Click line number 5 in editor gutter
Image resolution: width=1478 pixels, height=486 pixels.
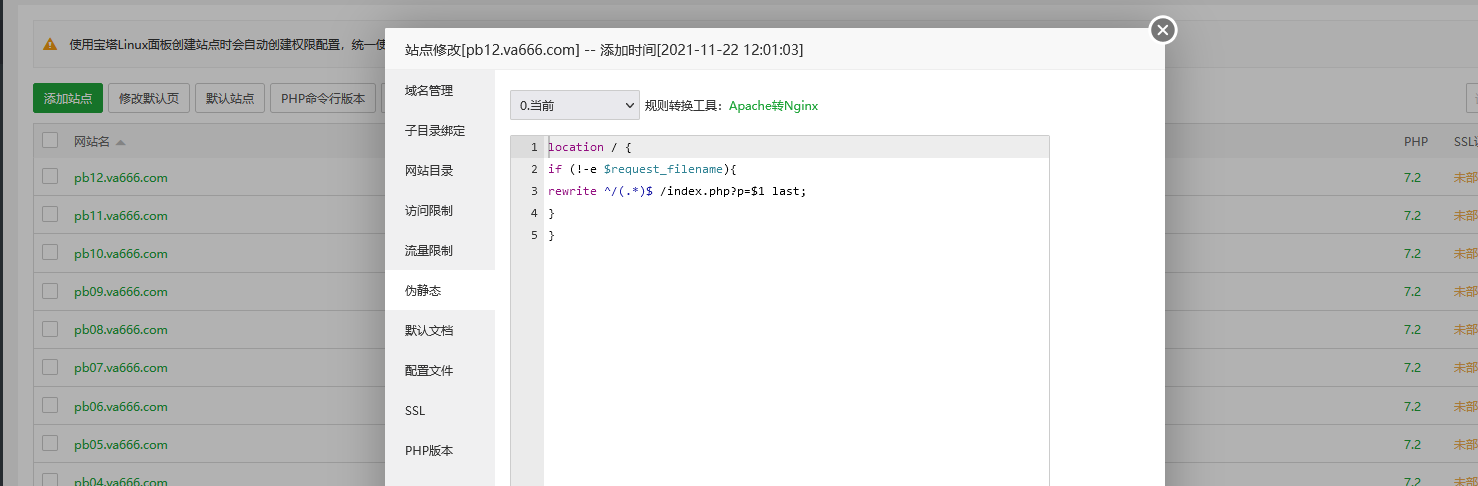click(x=534, y=235)
